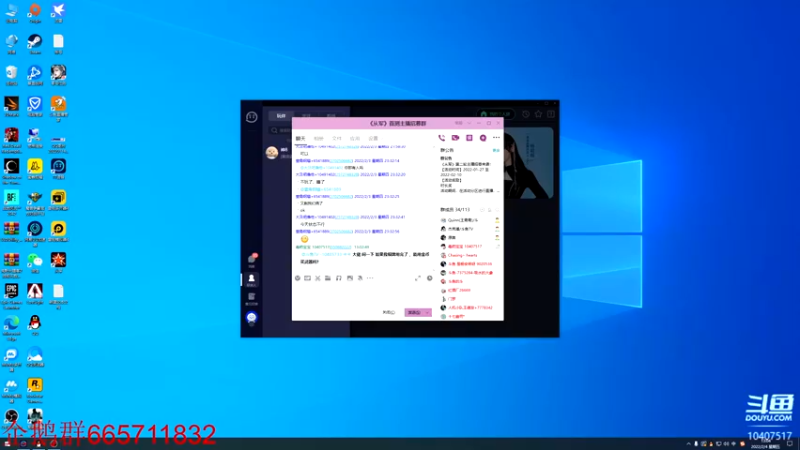This screenshot has width=800, height=450.
Task: Click the blue round avatar at the bottom of the sidebar
Action: (x=252, y=317)
